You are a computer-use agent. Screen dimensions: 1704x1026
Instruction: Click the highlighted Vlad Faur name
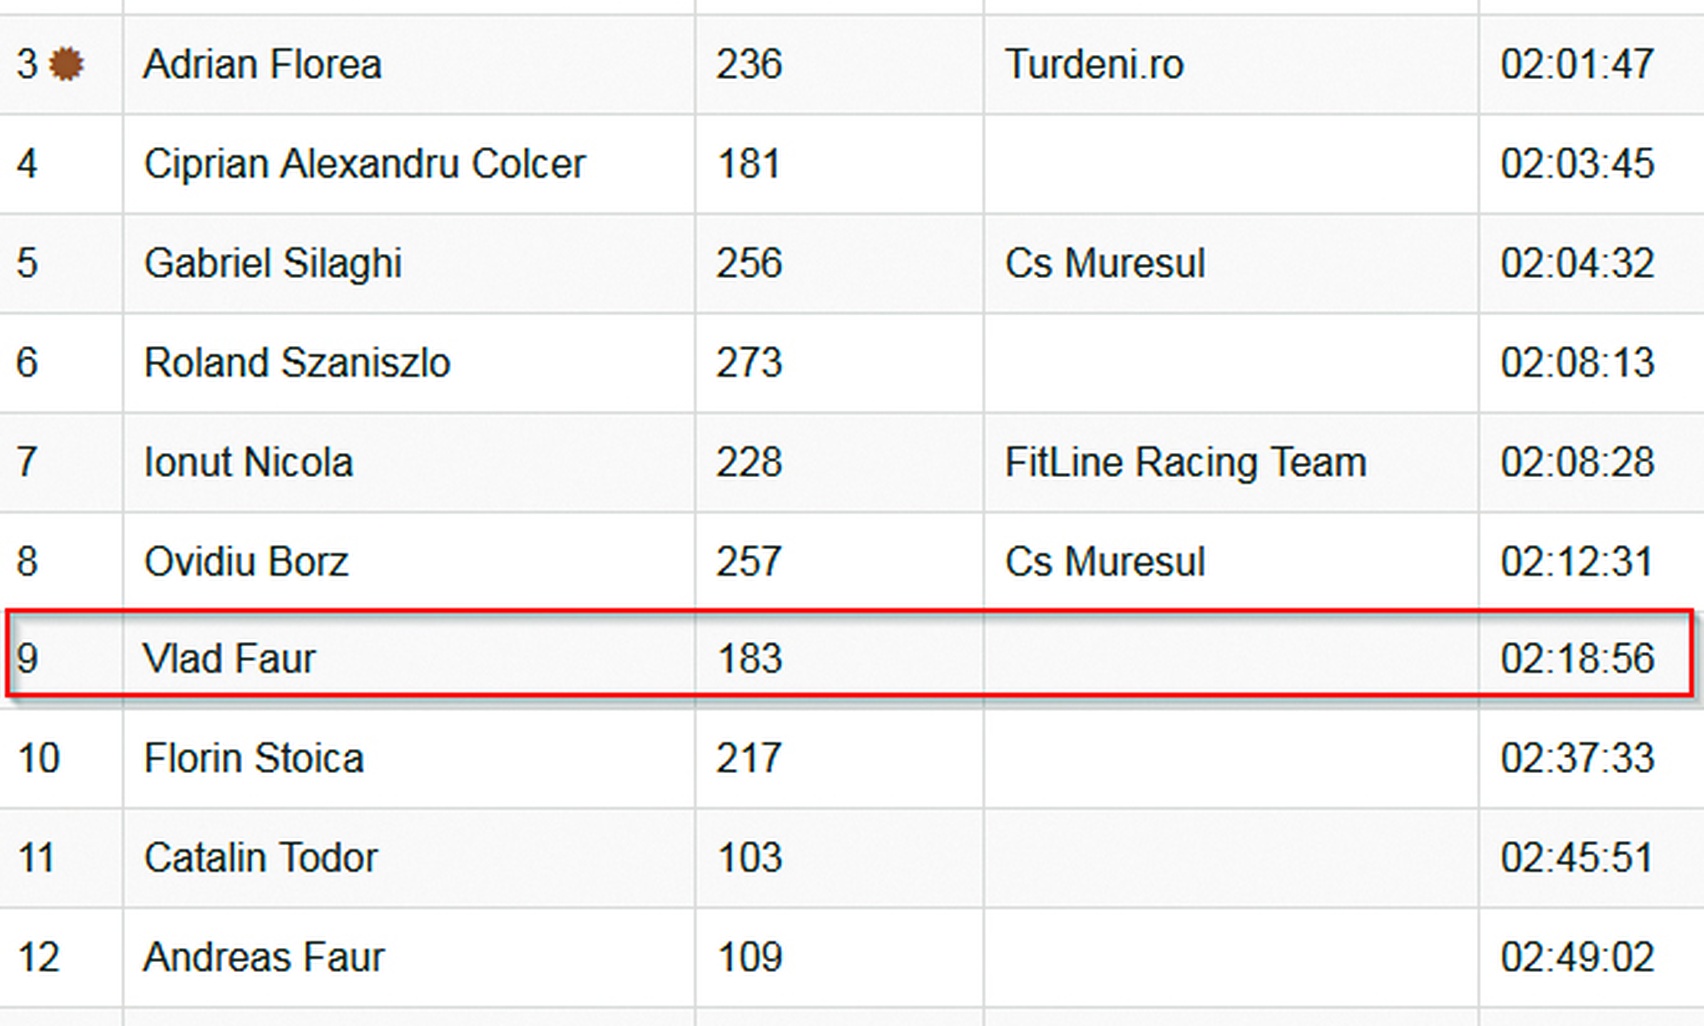(x=229, y=659)
